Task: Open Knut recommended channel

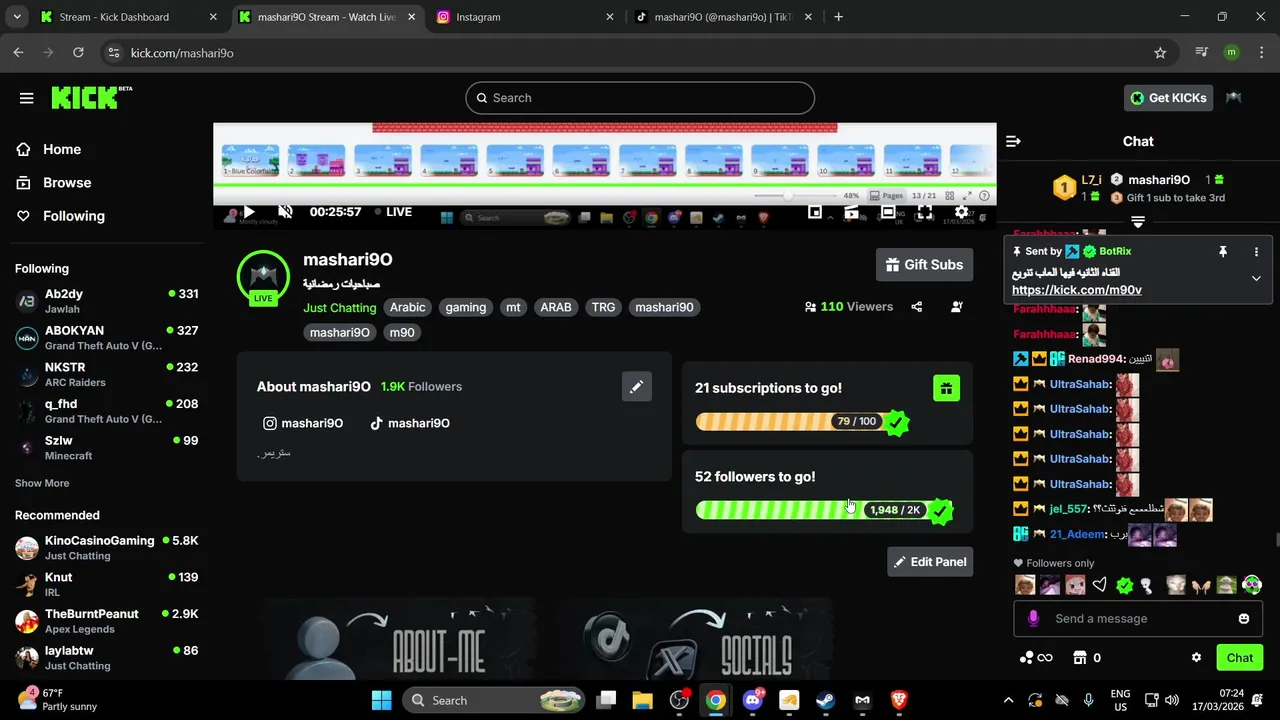Action: click(x=106, y=584)
